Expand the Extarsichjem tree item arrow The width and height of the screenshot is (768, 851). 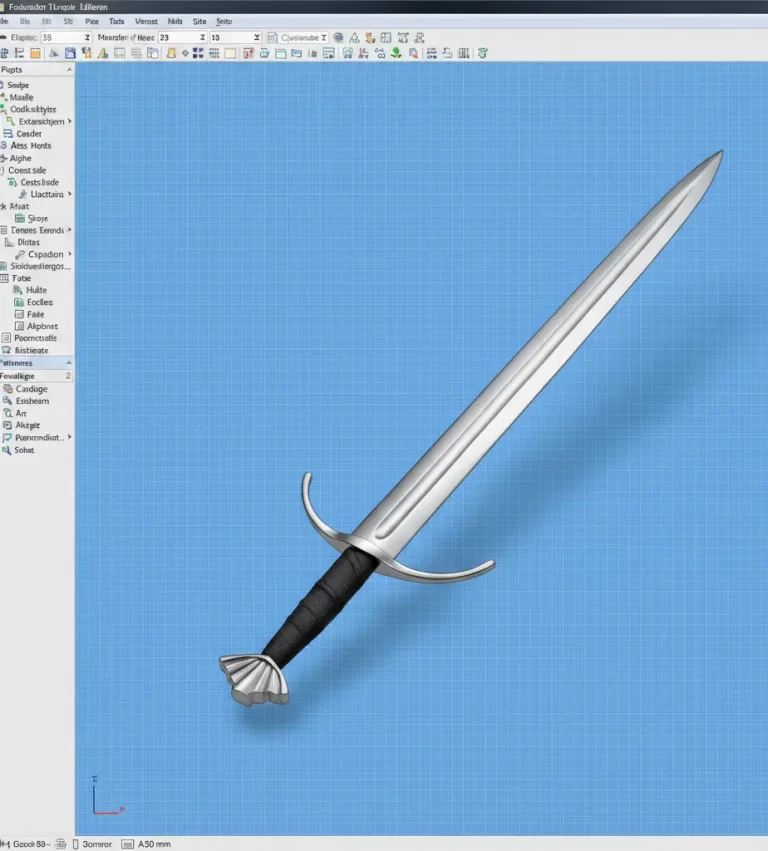pyautogui.click(x=70, y=122)
